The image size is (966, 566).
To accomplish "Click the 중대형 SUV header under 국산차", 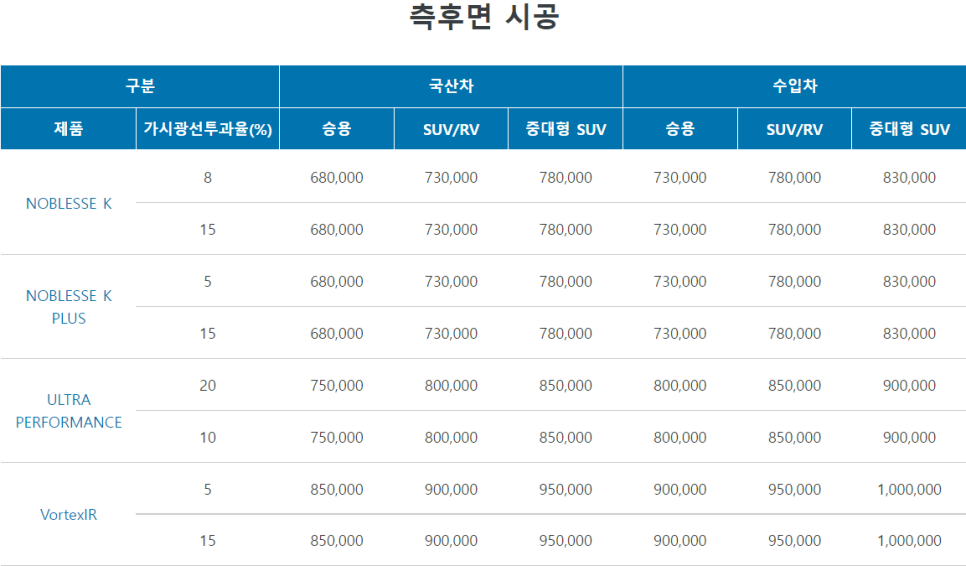I will click(x=566, y=129).
